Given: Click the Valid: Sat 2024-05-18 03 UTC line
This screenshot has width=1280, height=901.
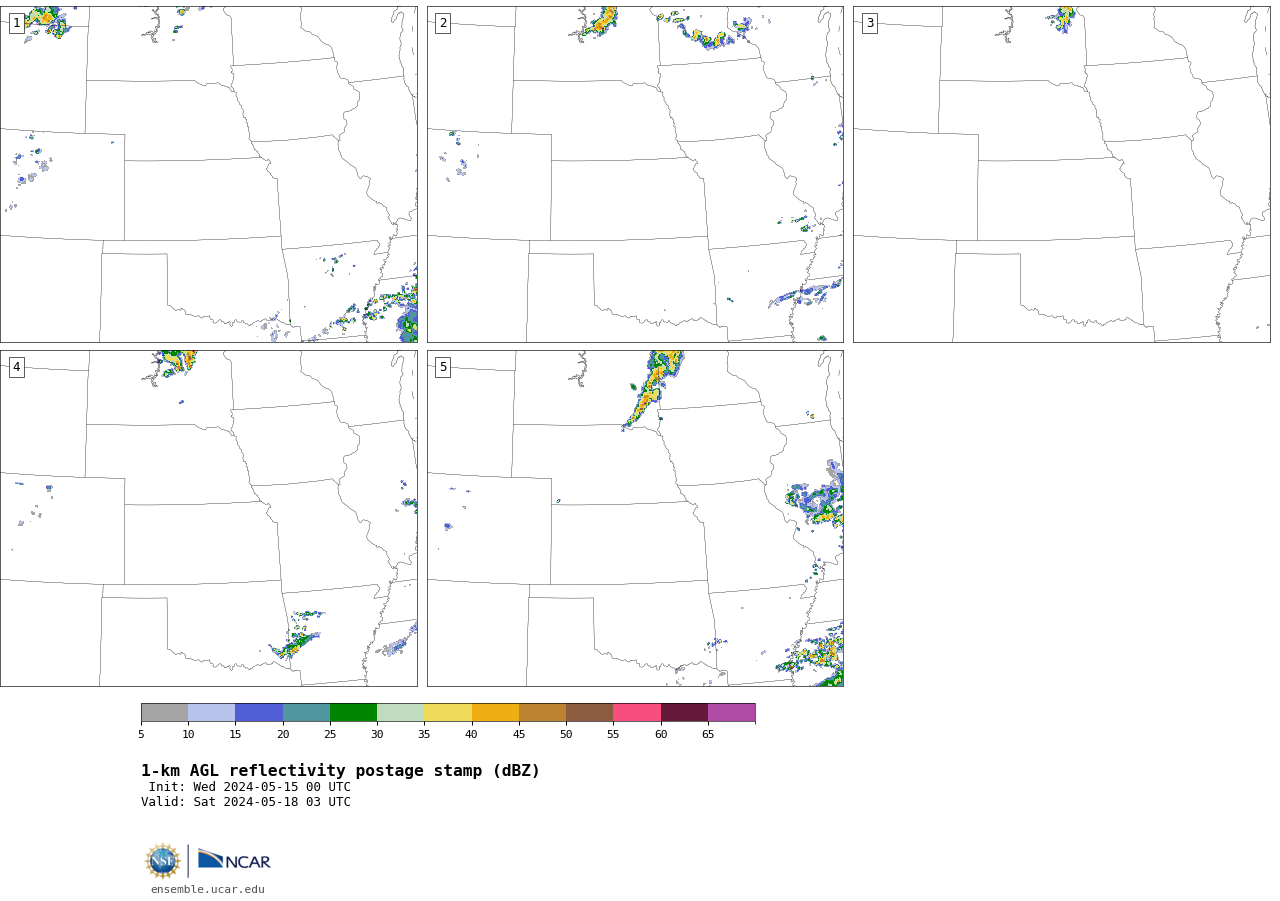Looking at the screenshot, I should 246,802.
